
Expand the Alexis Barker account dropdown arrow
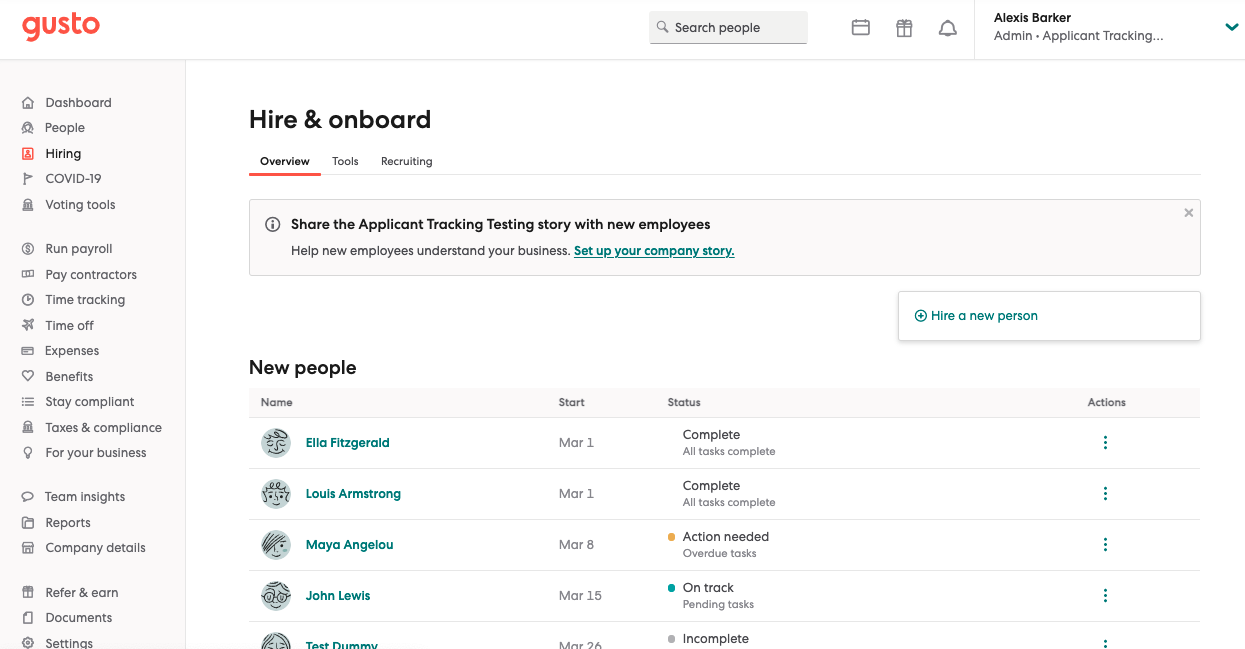1232,27
